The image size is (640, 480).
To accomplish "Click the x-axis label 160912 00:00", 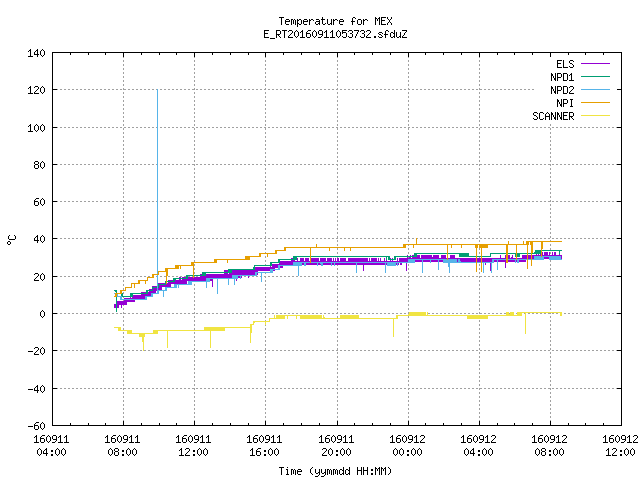I will coord(407,446).
